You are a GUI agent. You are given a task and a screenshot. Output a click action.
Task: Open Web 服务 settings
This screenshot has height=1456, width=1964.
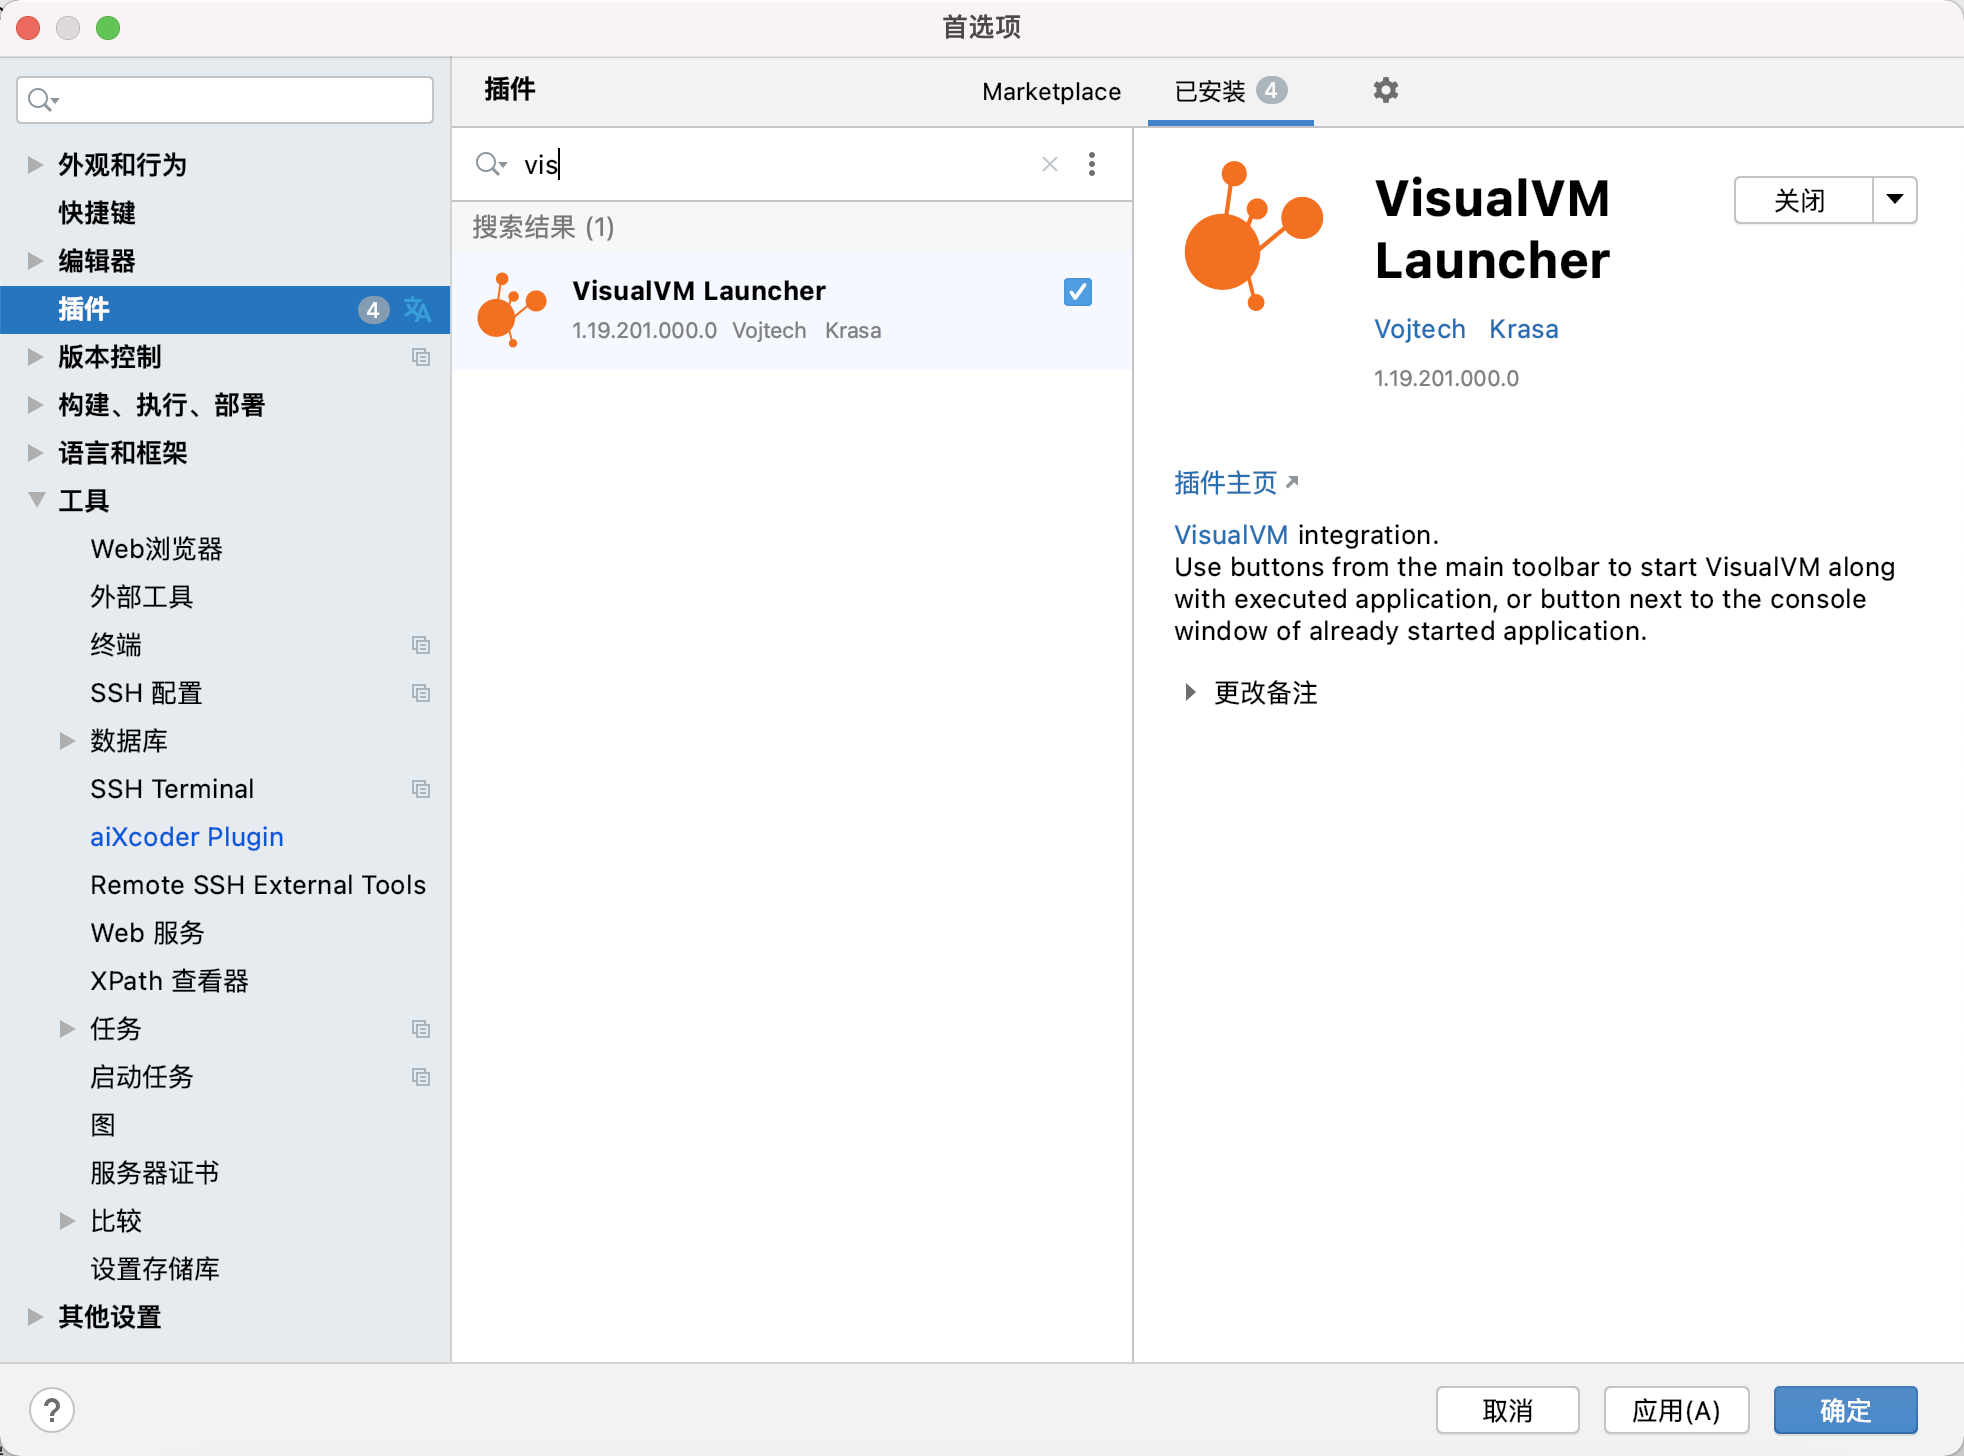coord(147,933)
